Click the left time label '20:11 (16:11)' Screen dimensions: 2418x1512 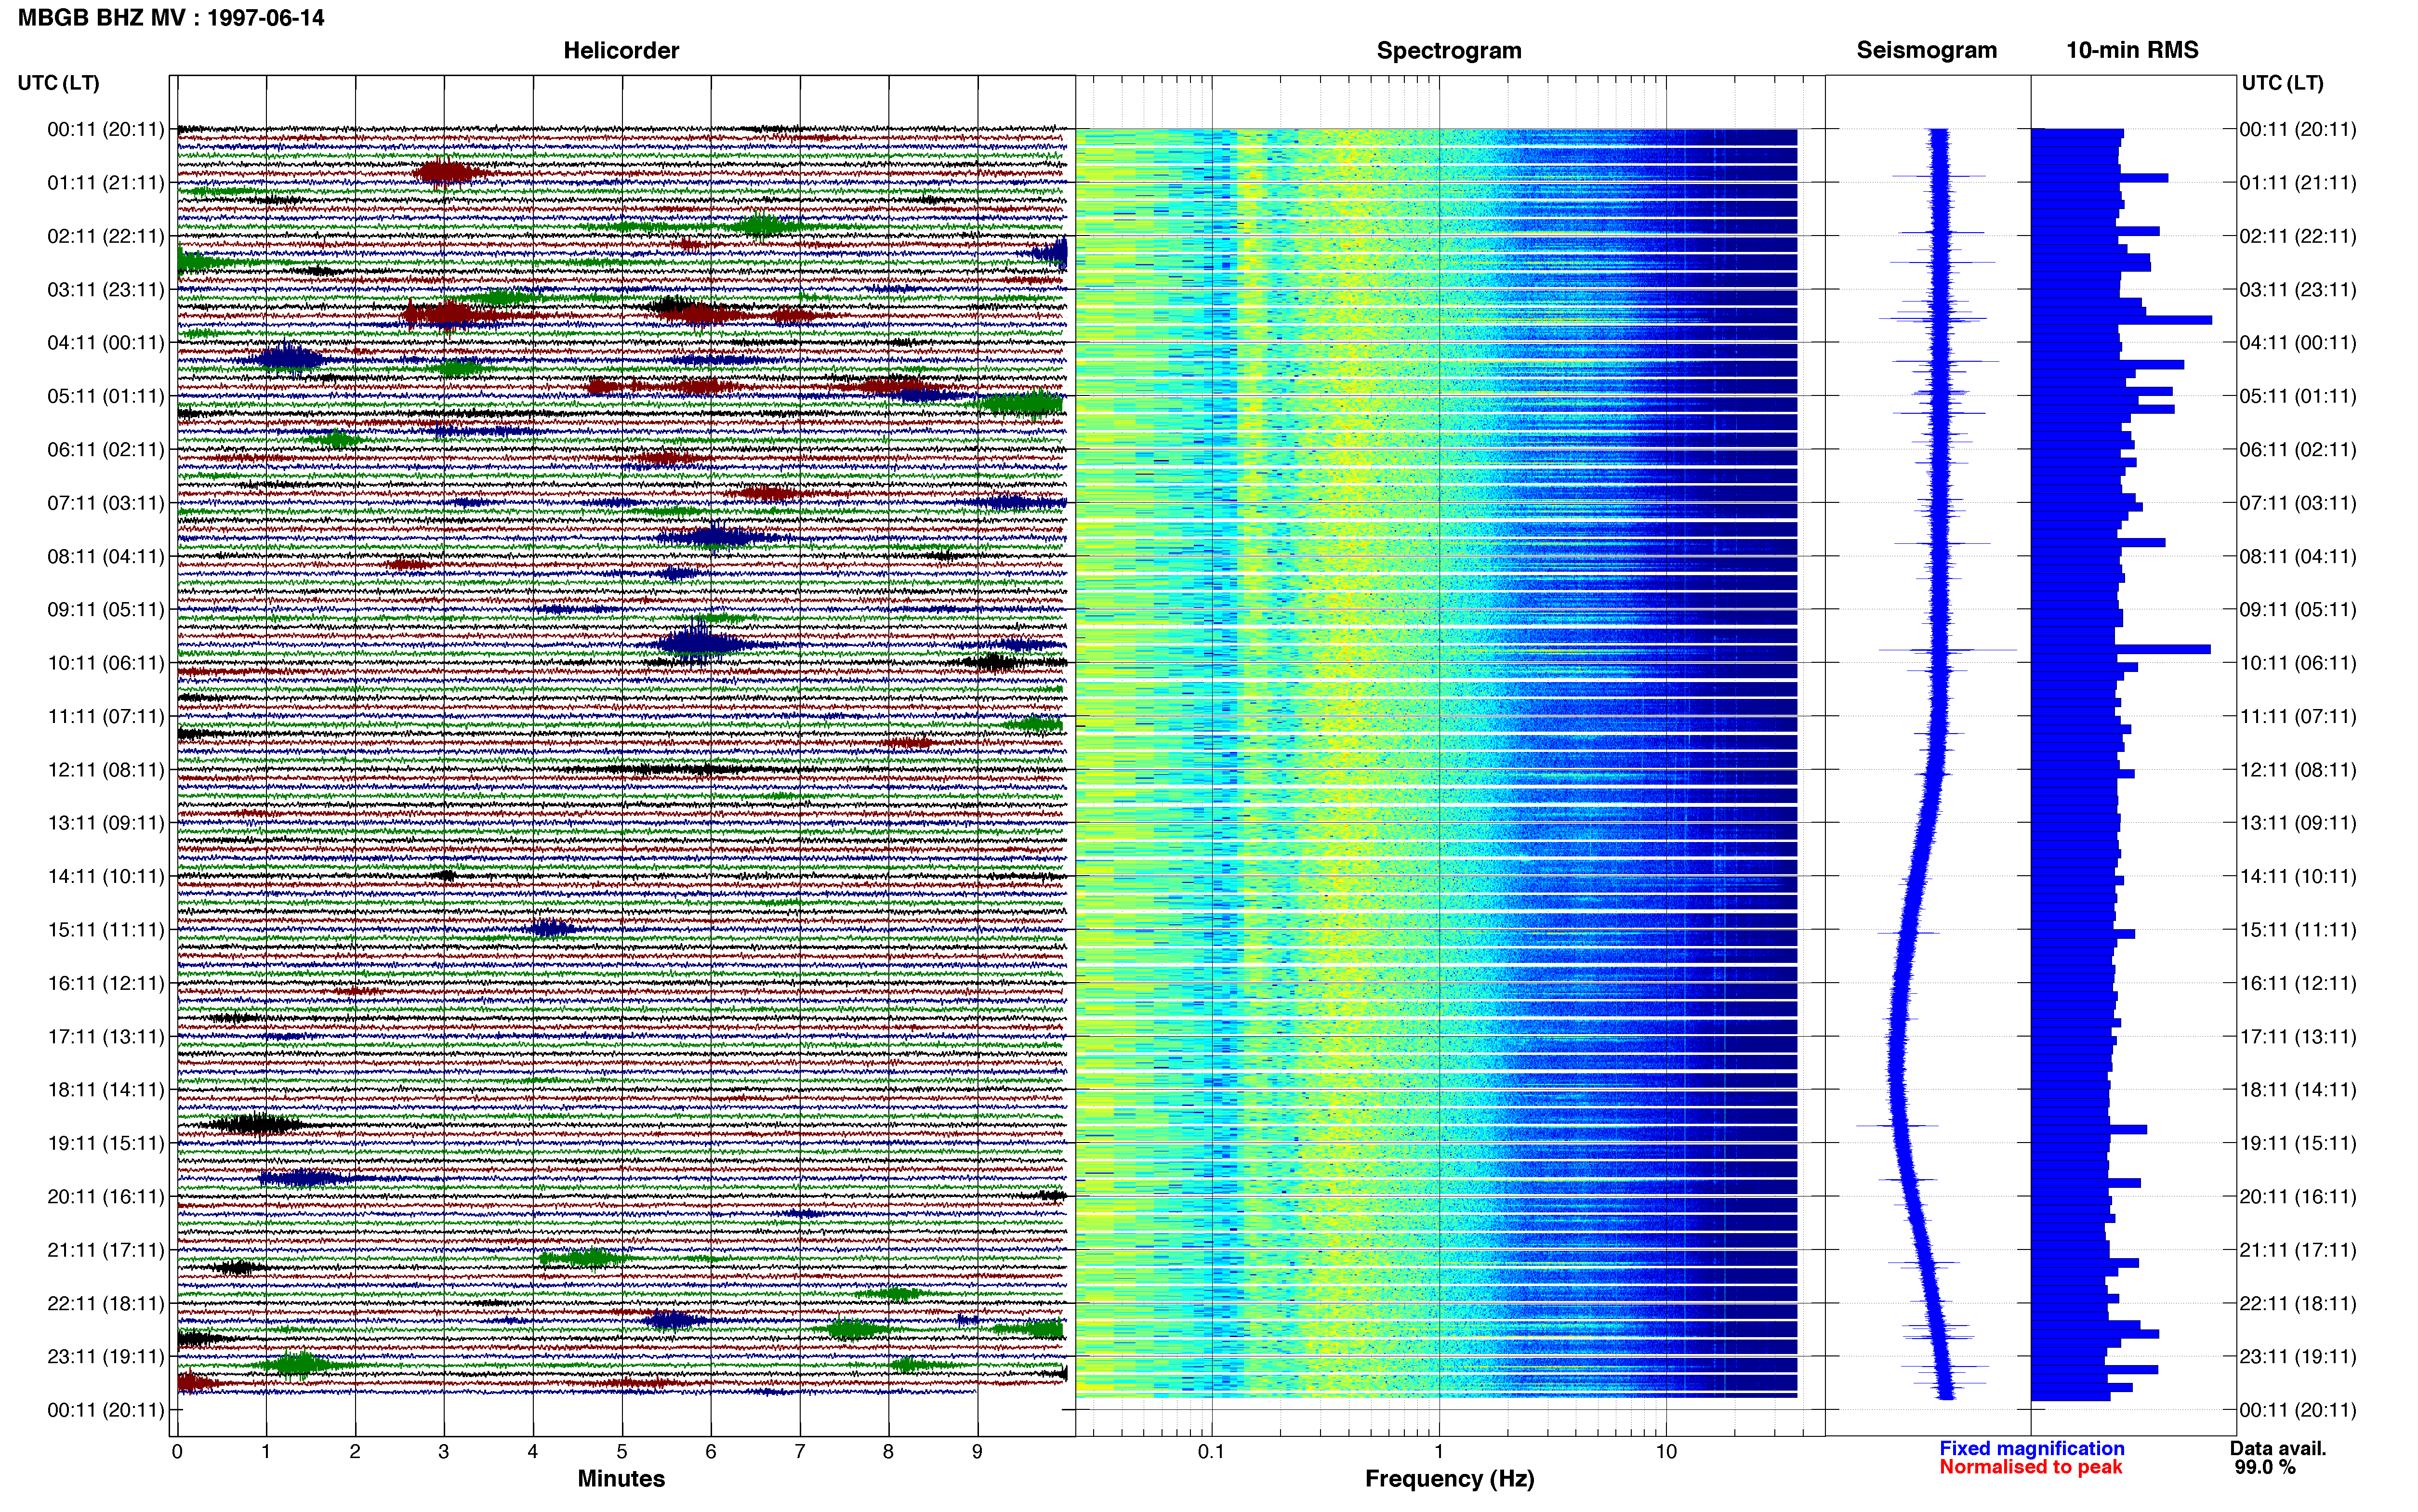pyautogui.click(x=106, y=1197)
